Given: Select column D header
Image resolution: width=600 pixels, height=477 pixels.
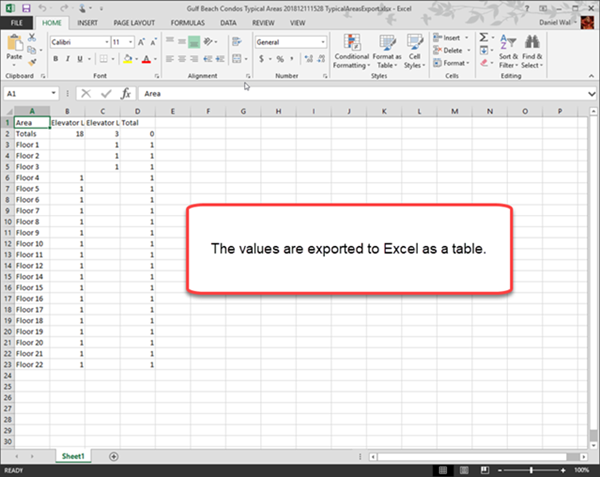Looking at the screenshot, I should coord(137,111).
